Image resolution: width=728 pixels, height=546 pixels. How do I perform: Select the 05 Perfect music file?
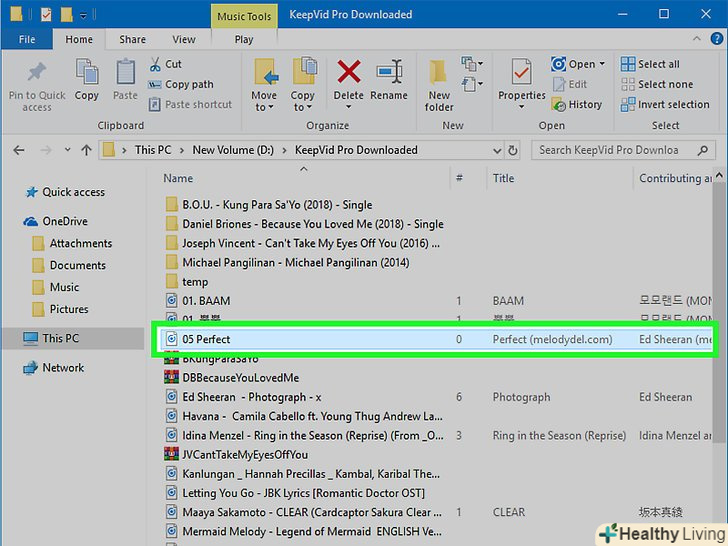pyautogui.click(x=206, y=339)
